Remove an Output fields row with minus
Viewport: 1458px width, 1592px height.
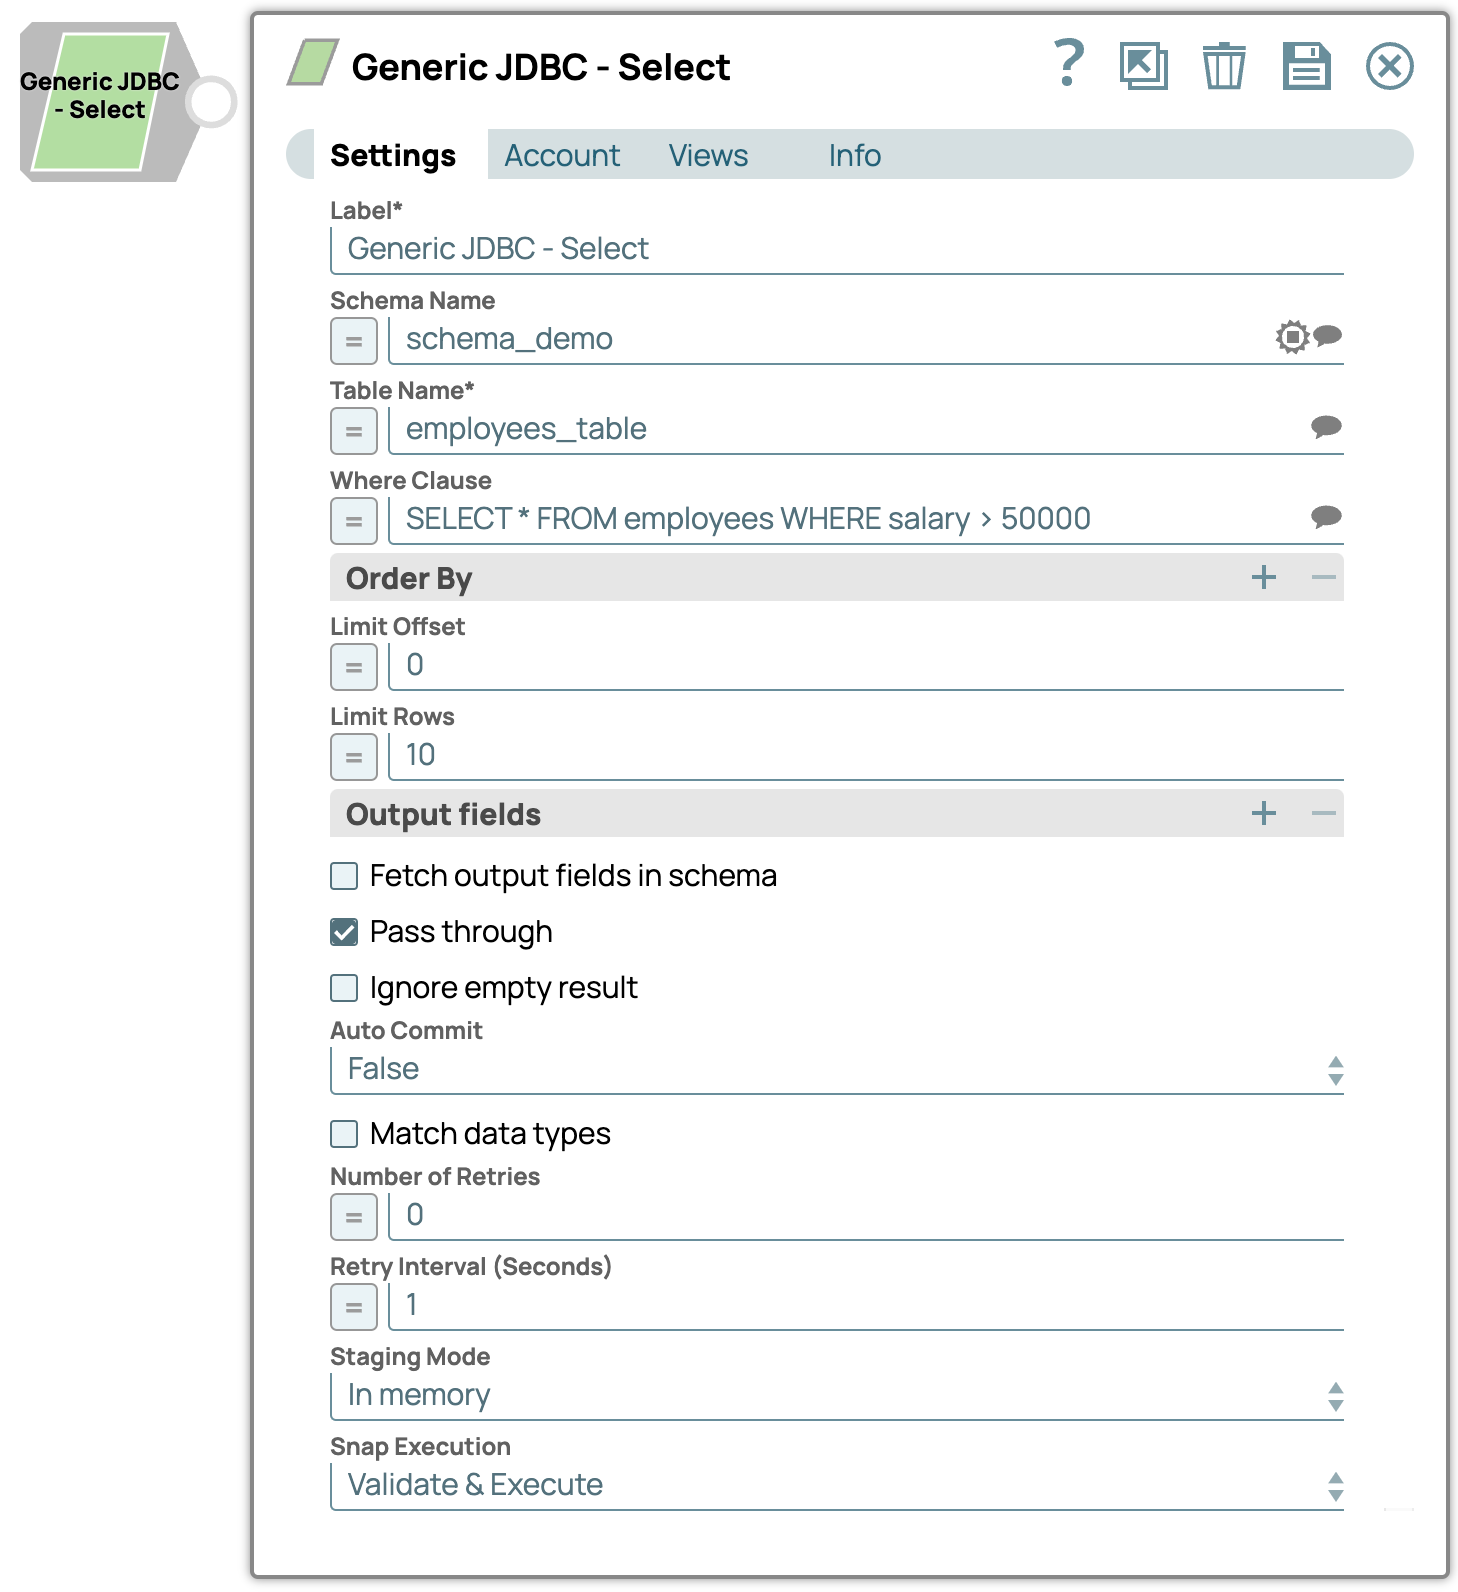click(x=1323, y=813)
